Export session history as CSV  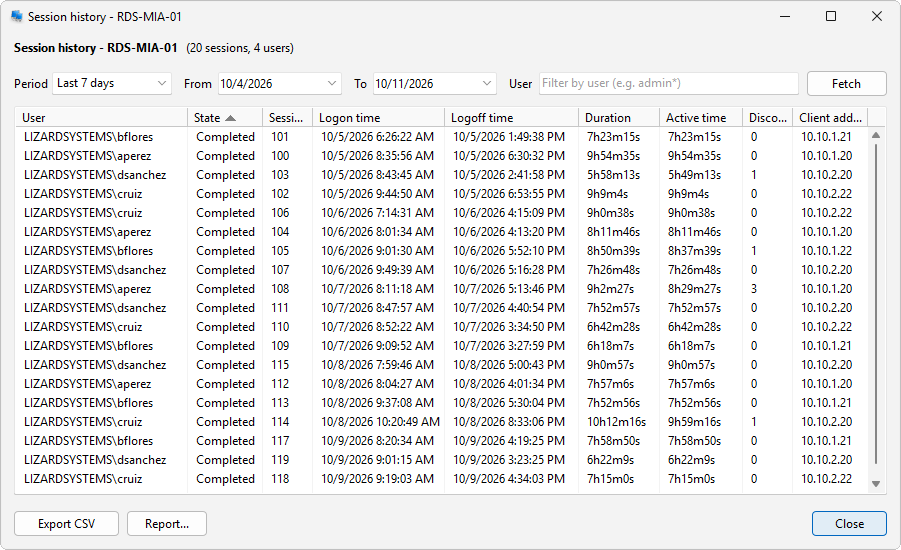(67, 524)
